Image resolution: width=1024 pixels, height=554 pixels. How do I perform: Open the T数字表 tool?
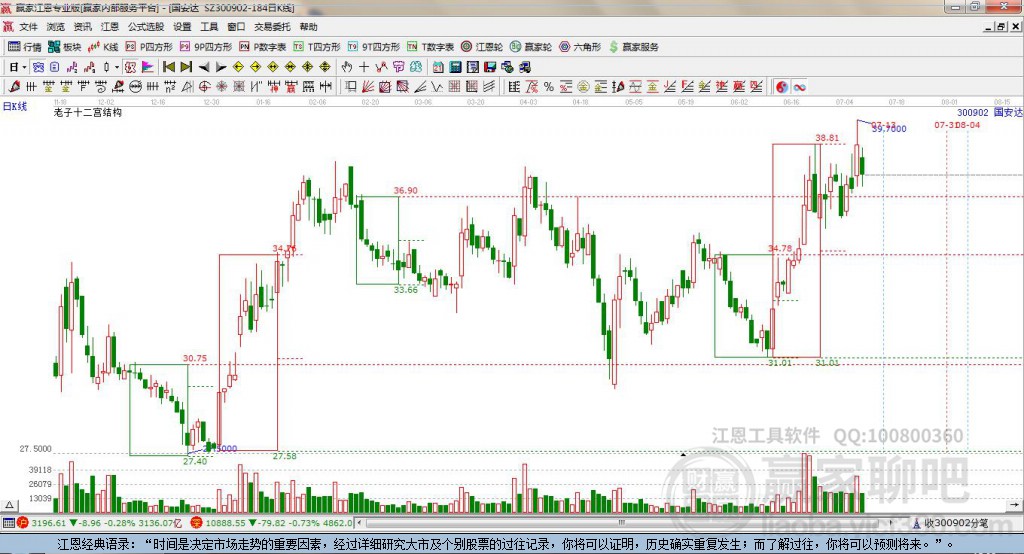click(430, 47)
